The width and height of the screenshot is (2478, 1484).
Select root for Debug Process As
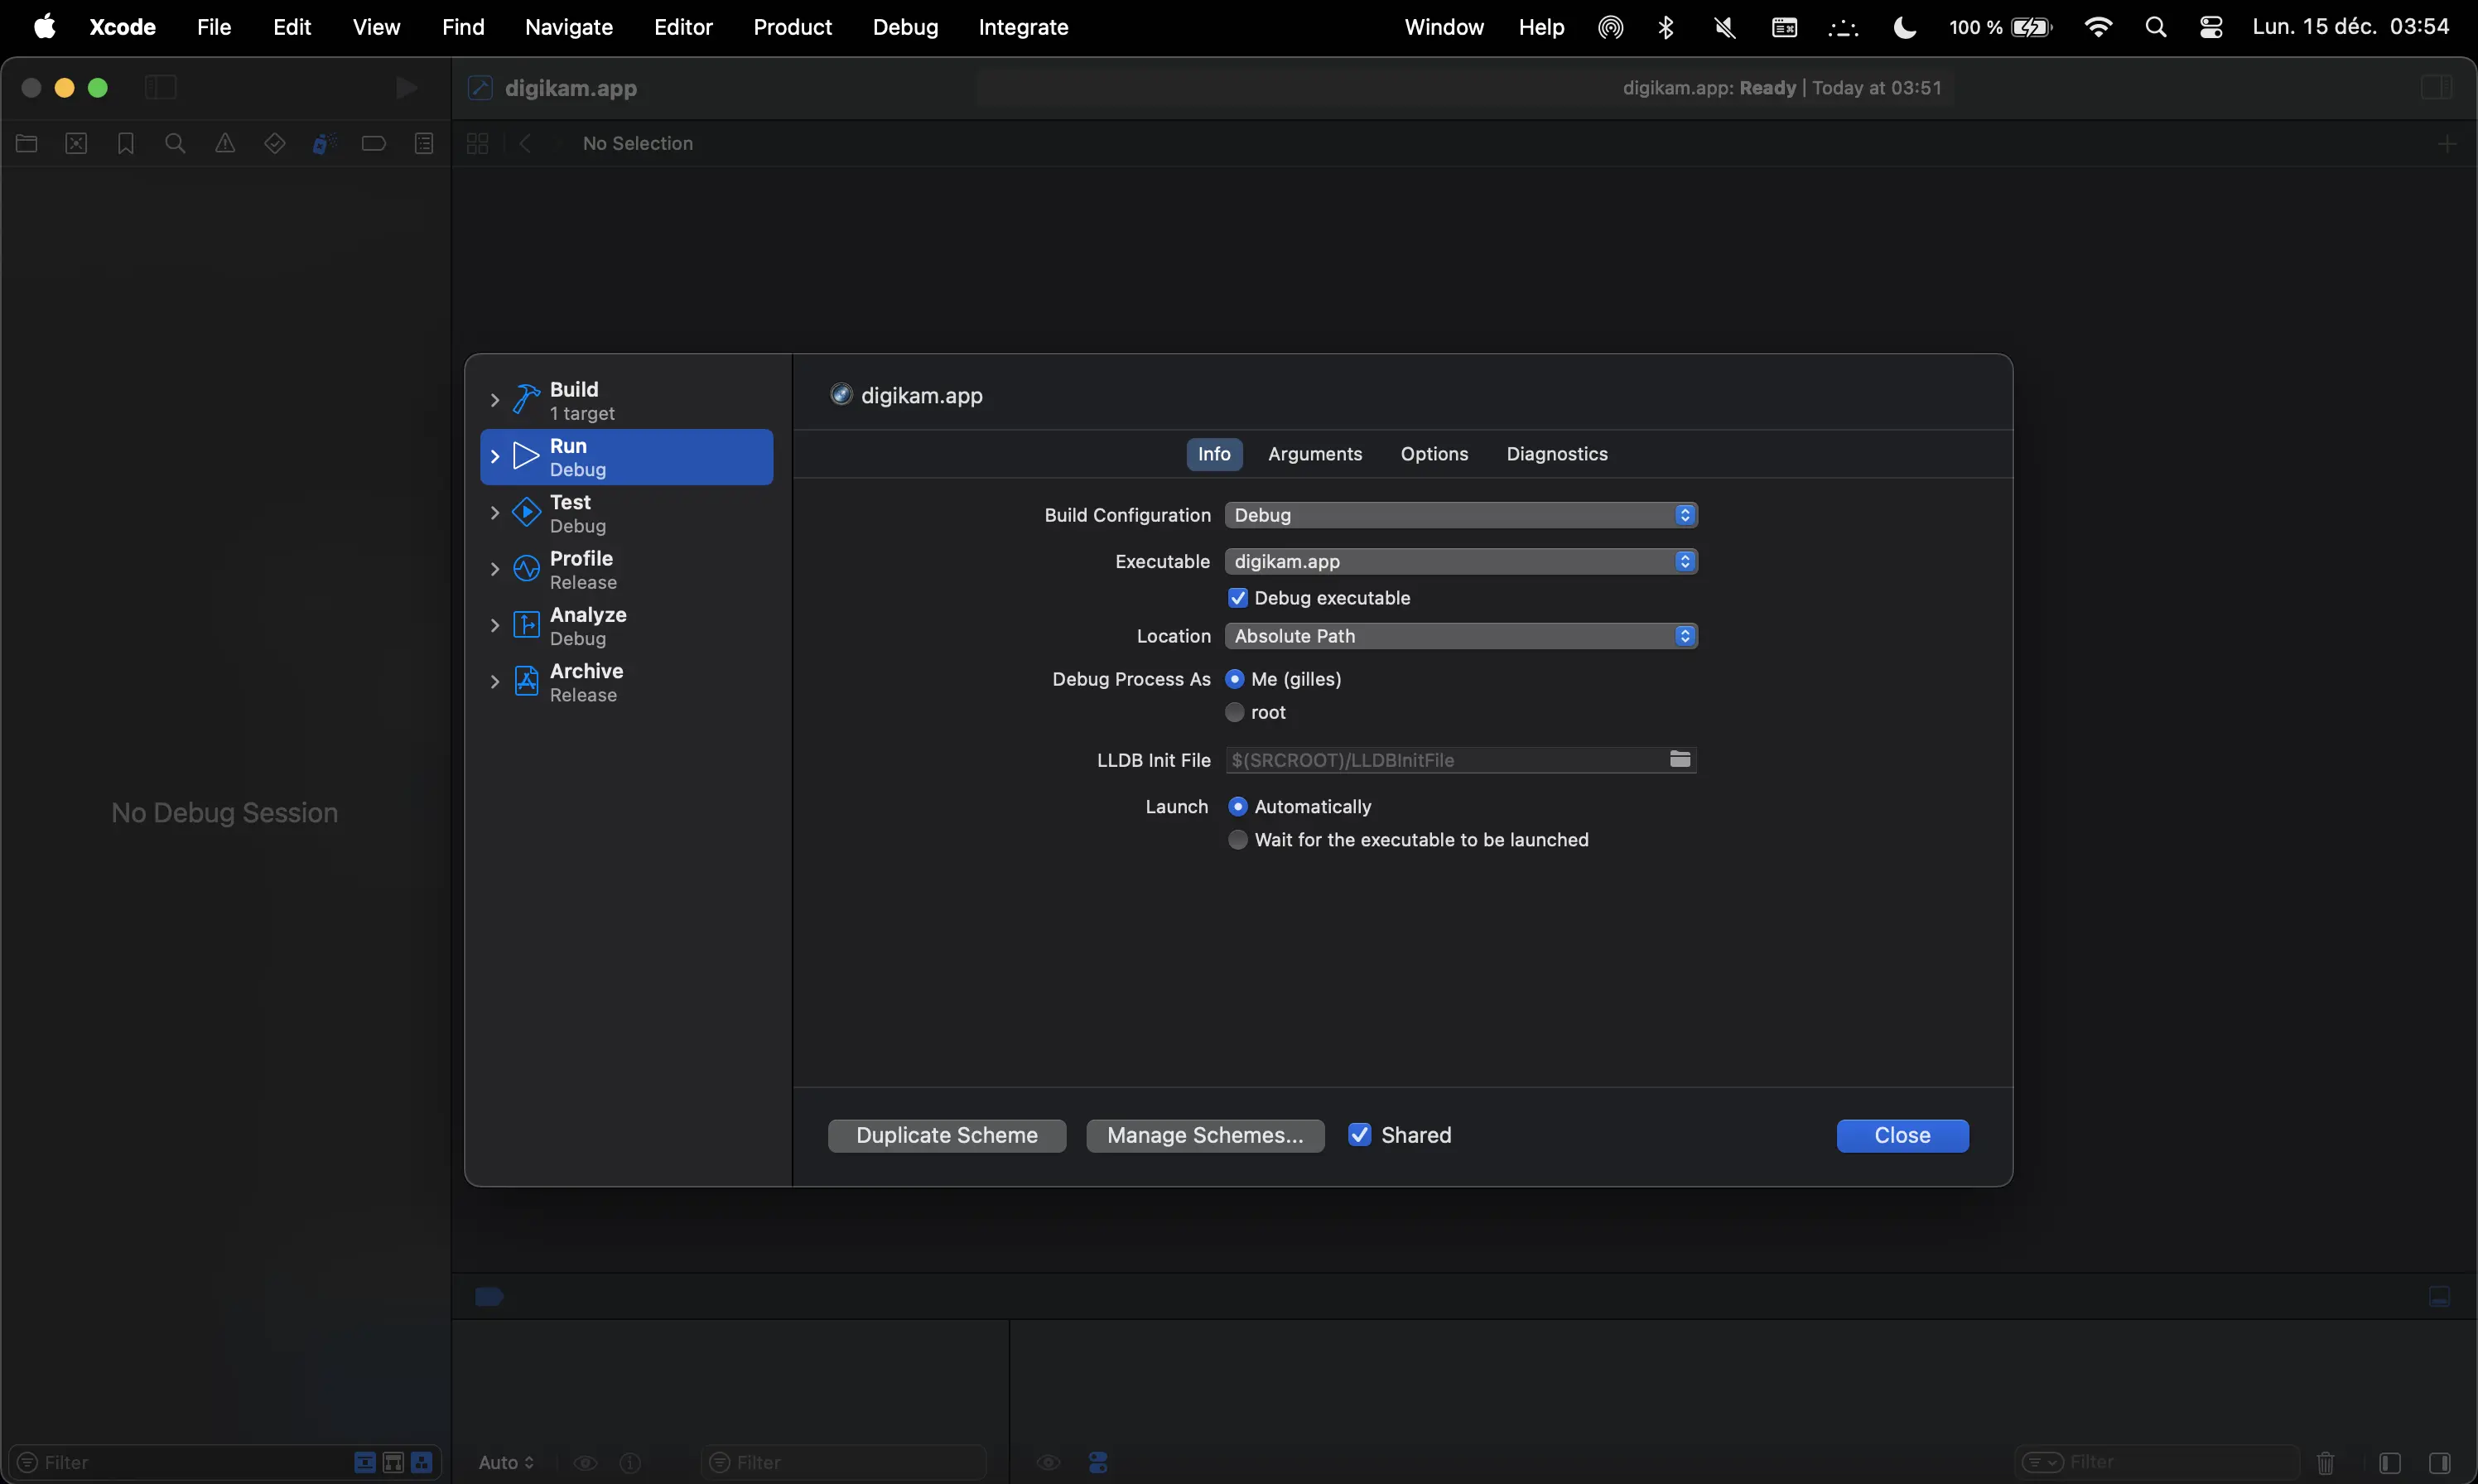[1234, 712]
